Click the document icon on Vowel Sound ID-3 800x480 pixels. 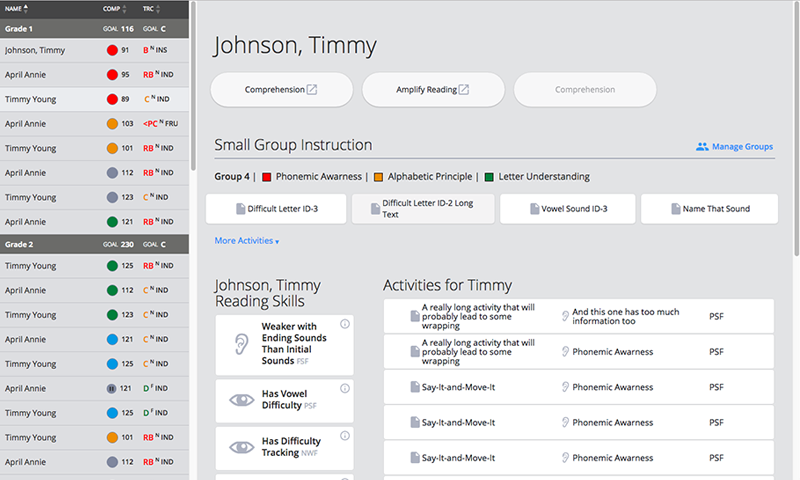534,209
